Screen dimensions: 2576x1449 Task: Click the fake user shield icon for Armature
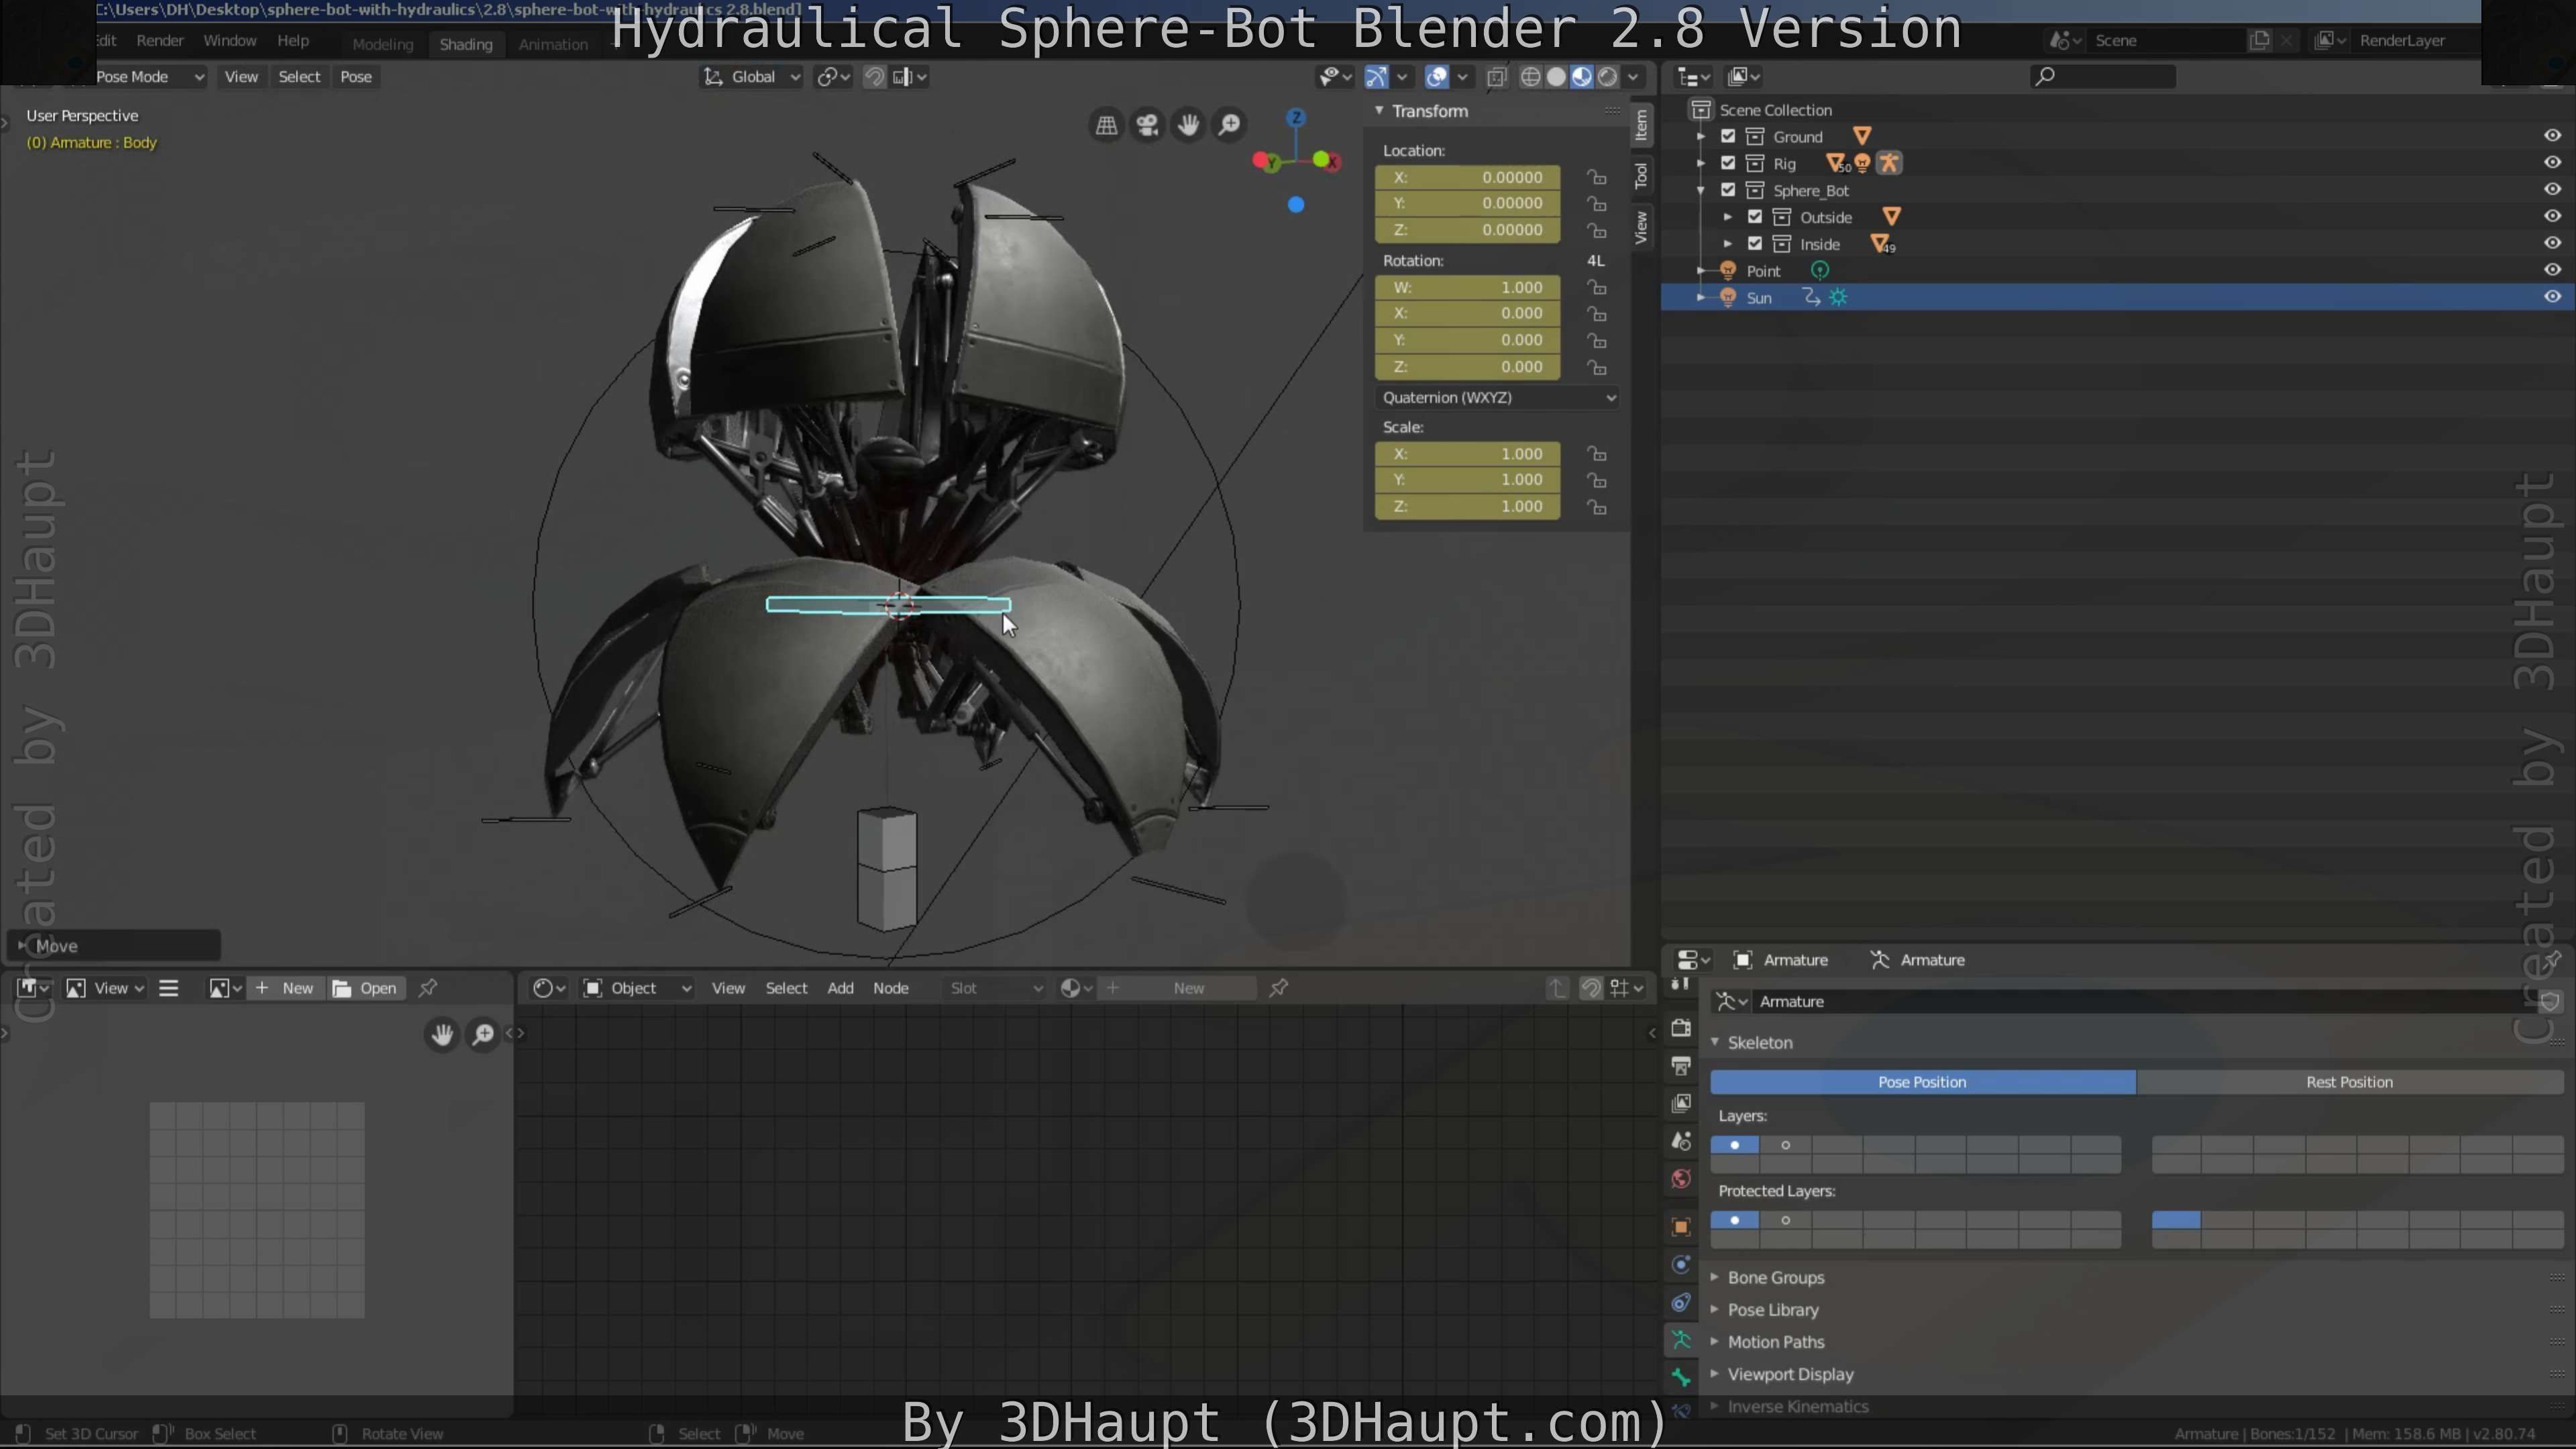tap(2549, 1002)
